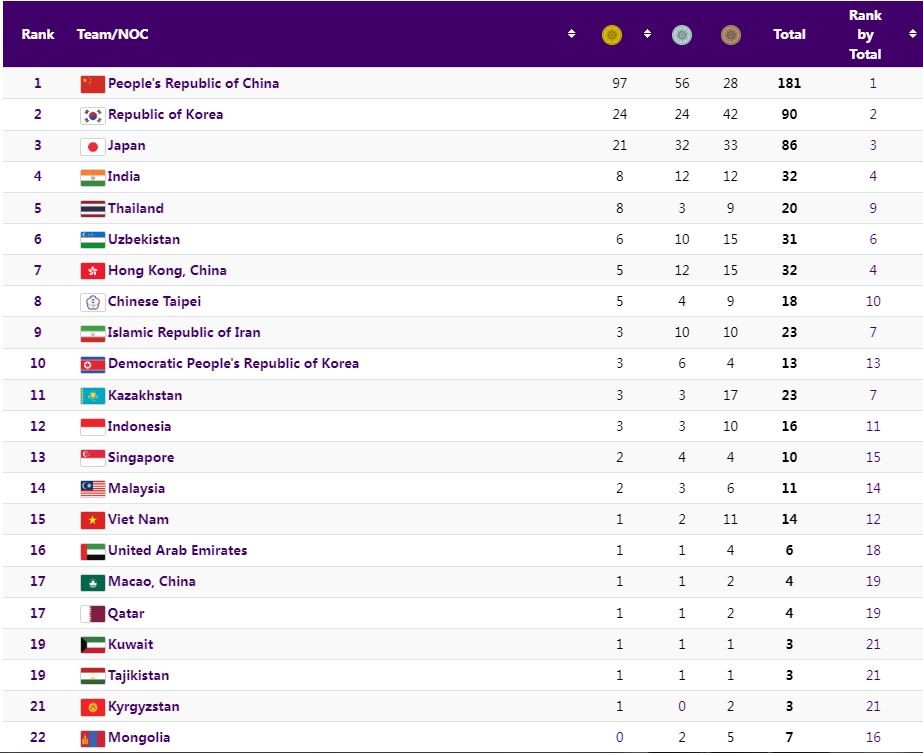Open the Uzbekistan team link
The height and width of the screenshot is (753, 923).
(x=144, y=239)
